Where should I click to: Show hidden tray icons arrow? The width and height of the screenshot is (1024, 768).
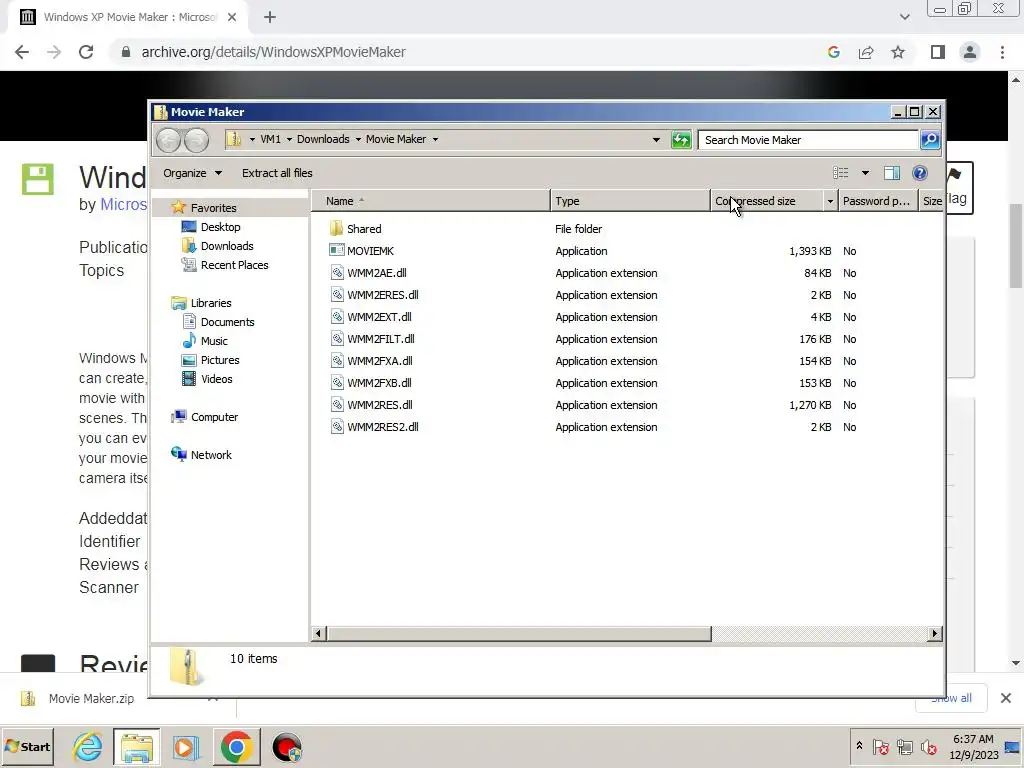859,746
